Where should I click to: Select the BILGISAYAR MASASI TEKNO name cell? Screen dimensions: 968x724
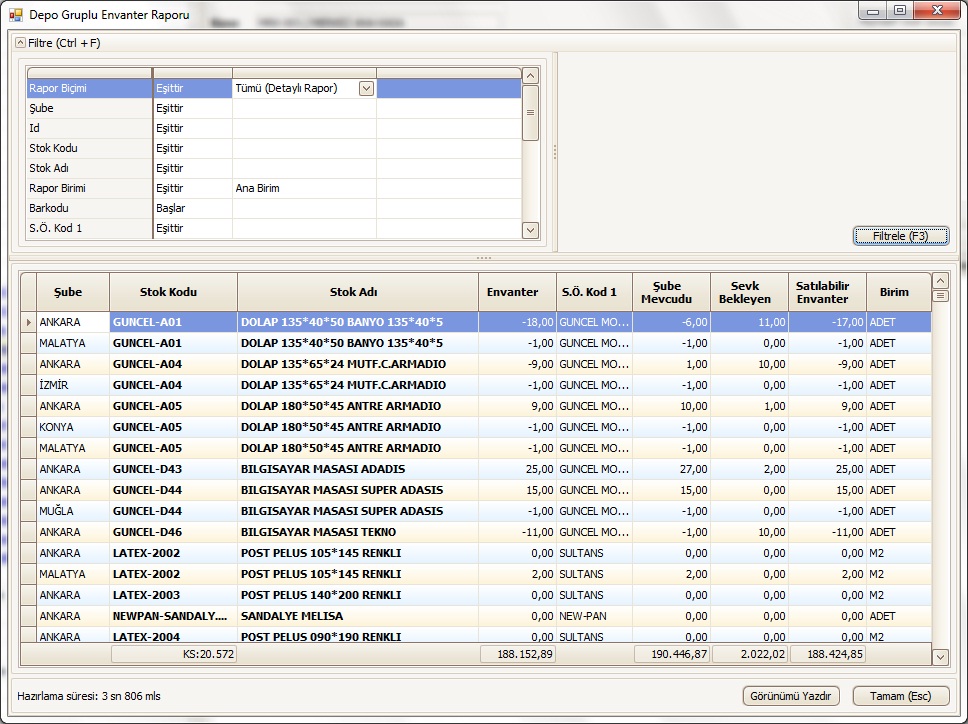click(358, 532)
